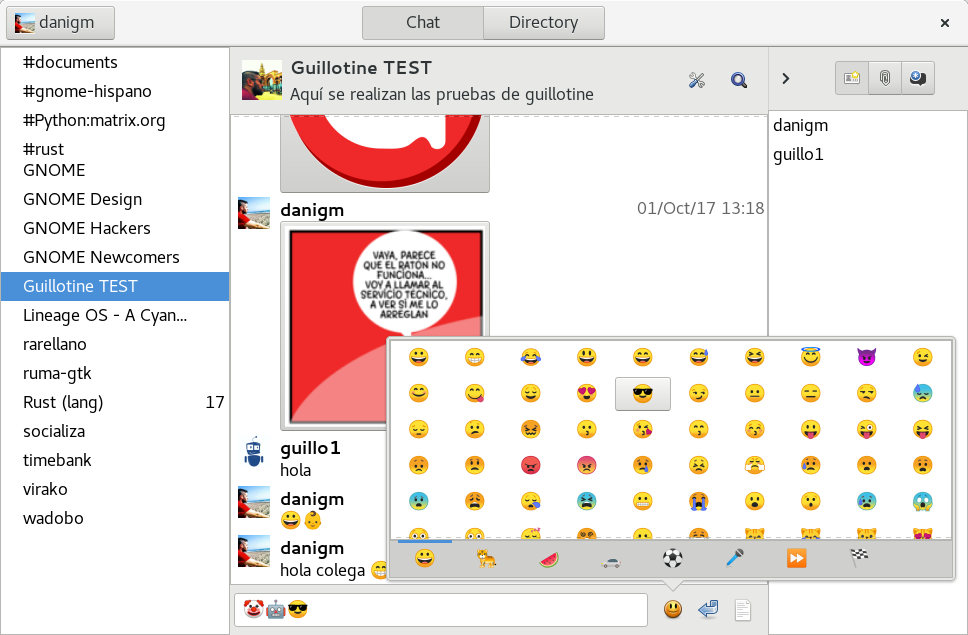968x635 pixels.
Task: Select the Guillotine TEST room
Action: click(x=115, y=286)
